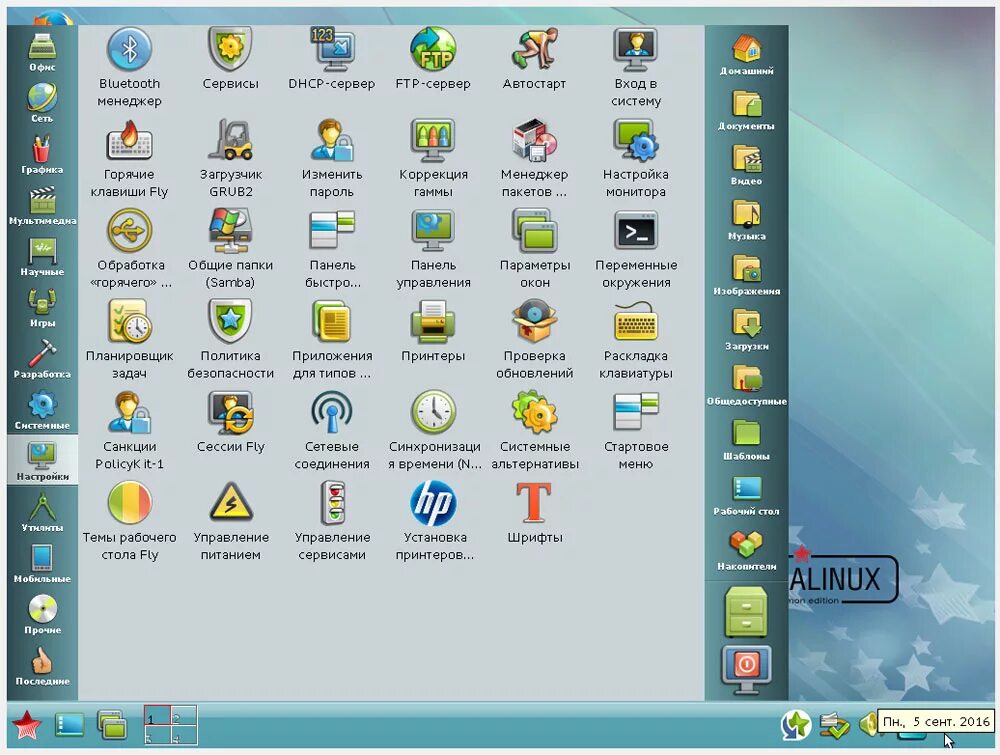Launch Панель управления
1000x755 pixels.
pyautogui.click(x=433, y=249)
